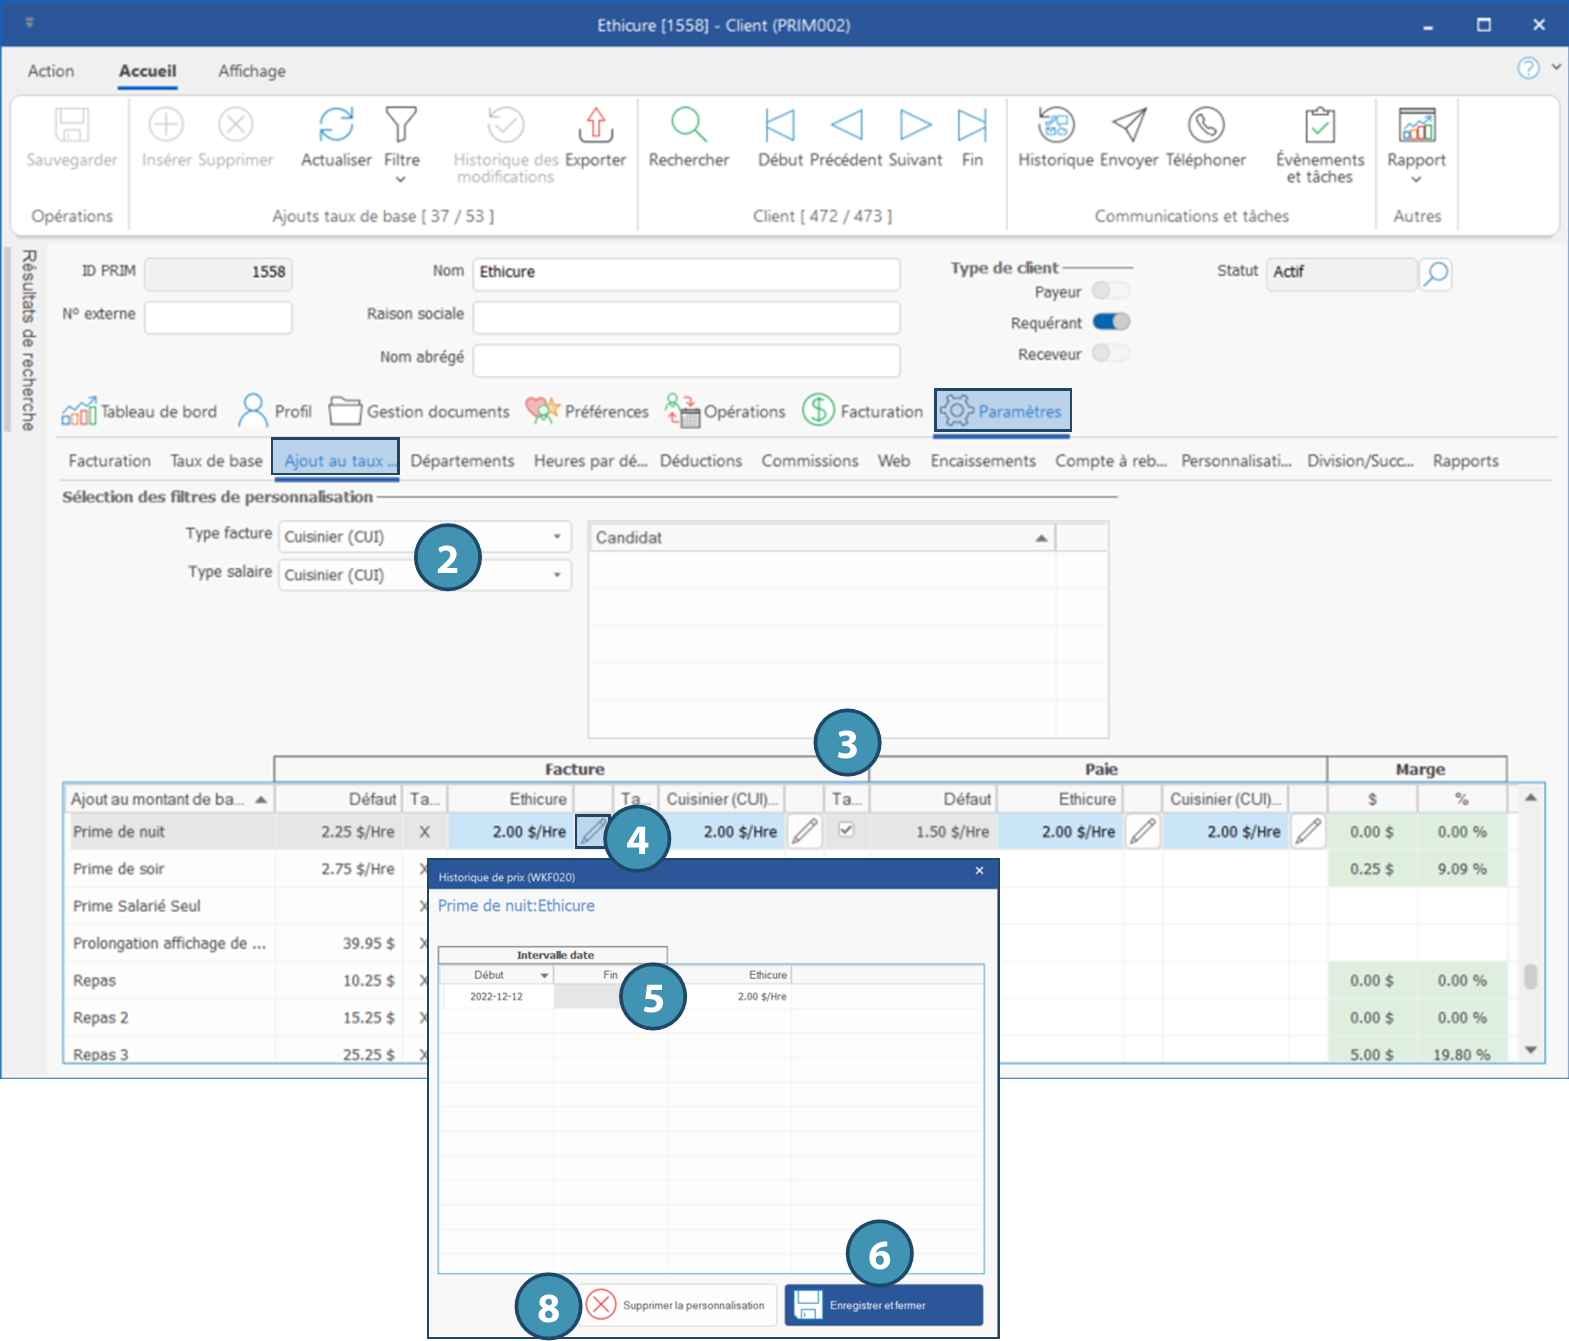Turn off the Requérant toggle

(1110, 322)
